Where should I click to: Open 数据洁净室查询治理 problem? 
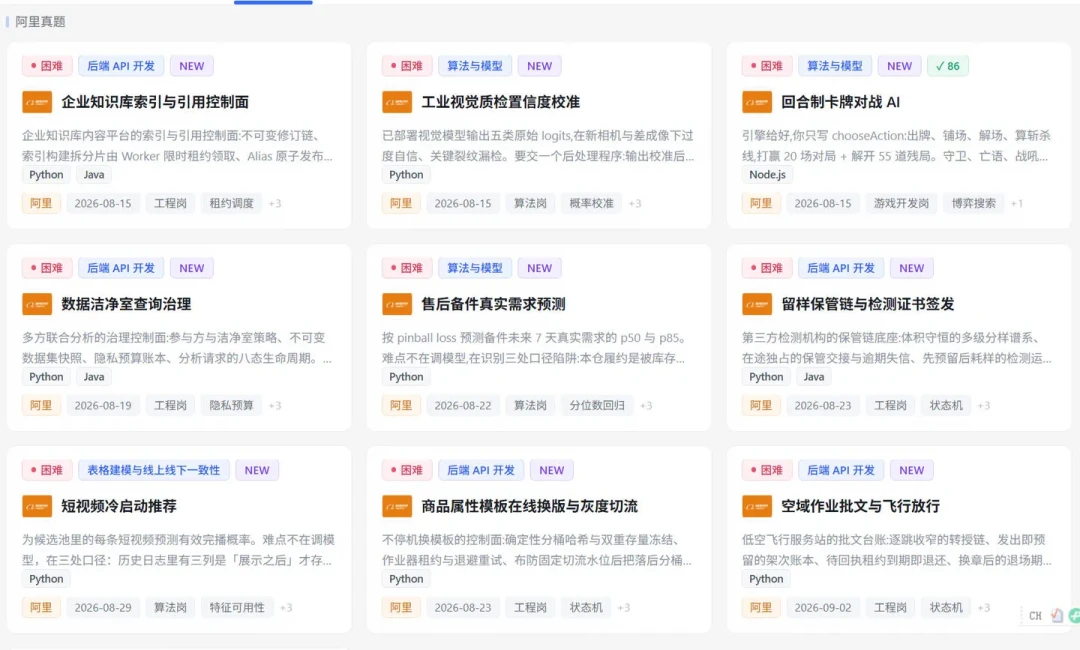126,304
